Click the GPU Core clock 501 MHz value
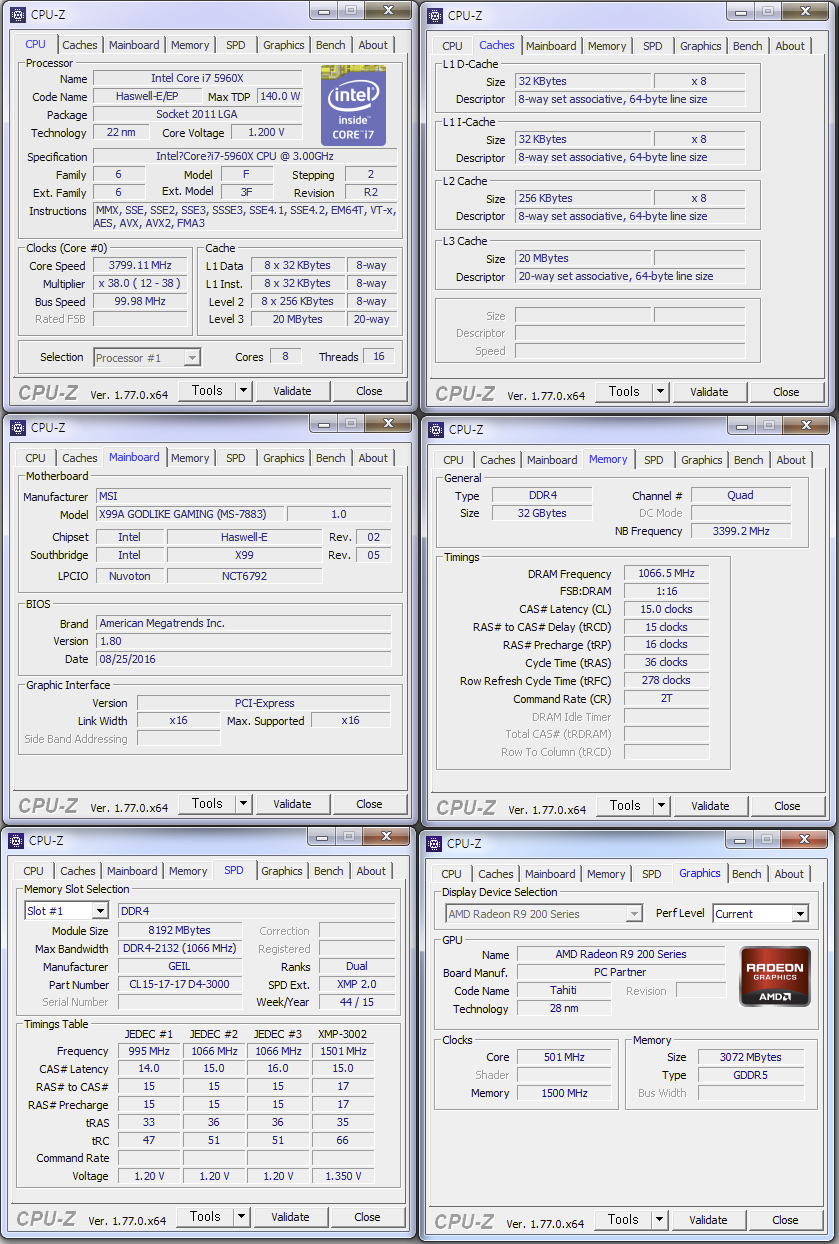 pos(564,1057)
